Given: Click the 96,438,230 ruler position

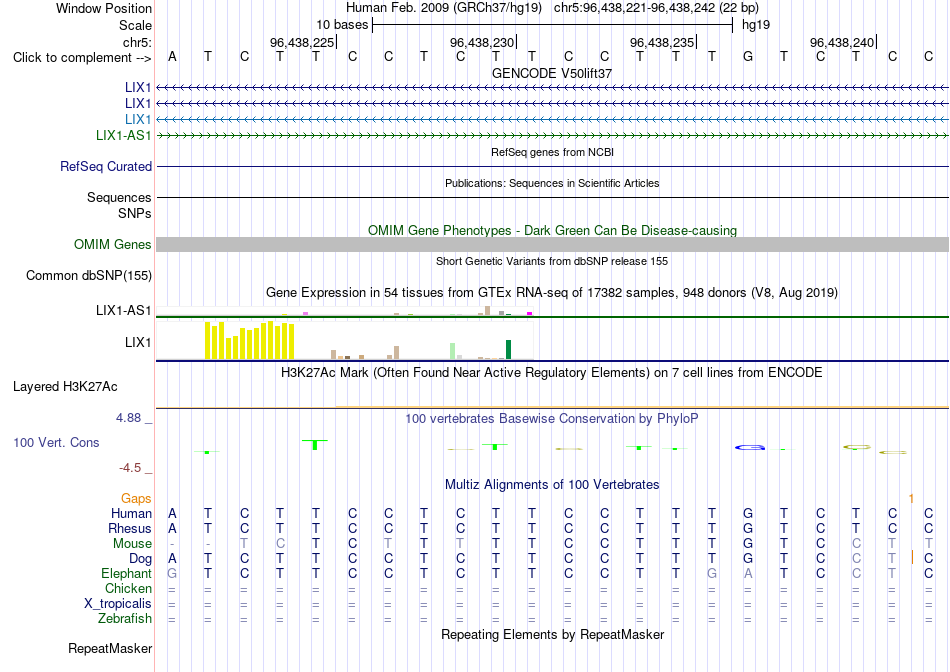Looking at the screenshot, I should (482, 42).
